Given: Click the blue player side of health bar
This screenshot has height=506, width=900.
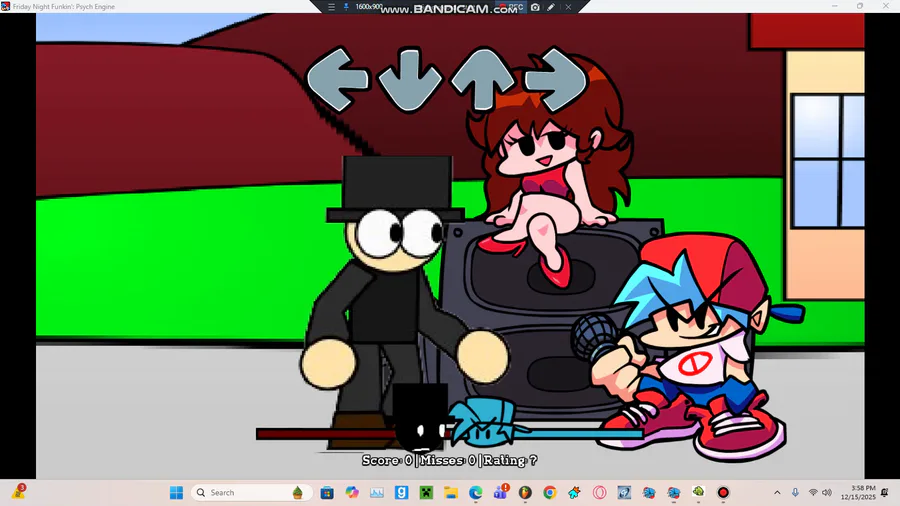Looking at the screenshot, I should click(x=579, y=434).
